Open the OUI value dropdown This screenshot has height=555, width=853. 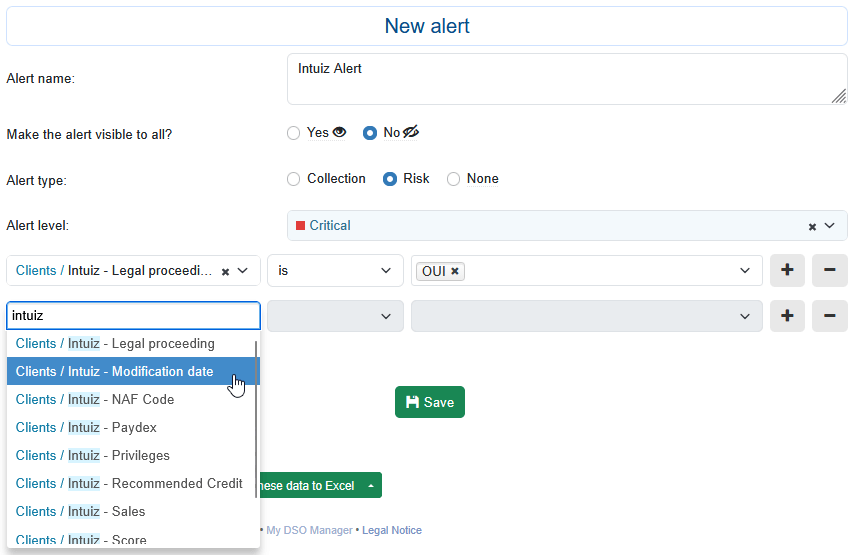click(744, 270)
